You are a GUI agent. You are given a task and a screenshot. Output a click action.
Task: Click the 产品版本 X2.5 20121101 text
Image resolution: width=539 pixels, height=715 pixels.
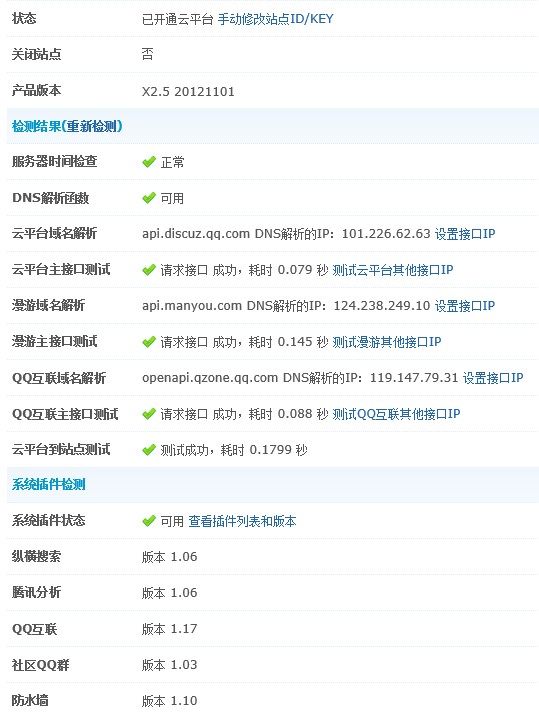[188, 92]
